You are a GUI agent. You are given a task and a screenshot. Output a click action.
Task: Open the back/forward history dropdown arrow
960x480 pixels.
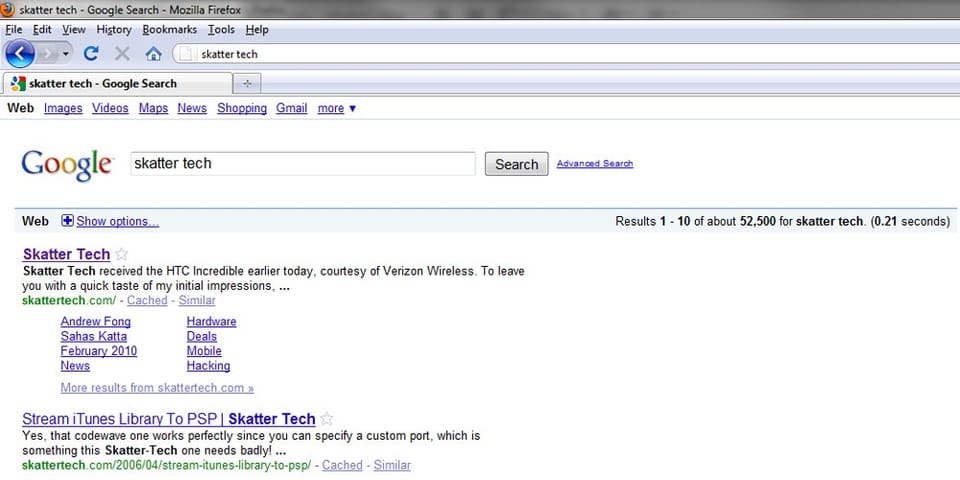coord(66,54)
